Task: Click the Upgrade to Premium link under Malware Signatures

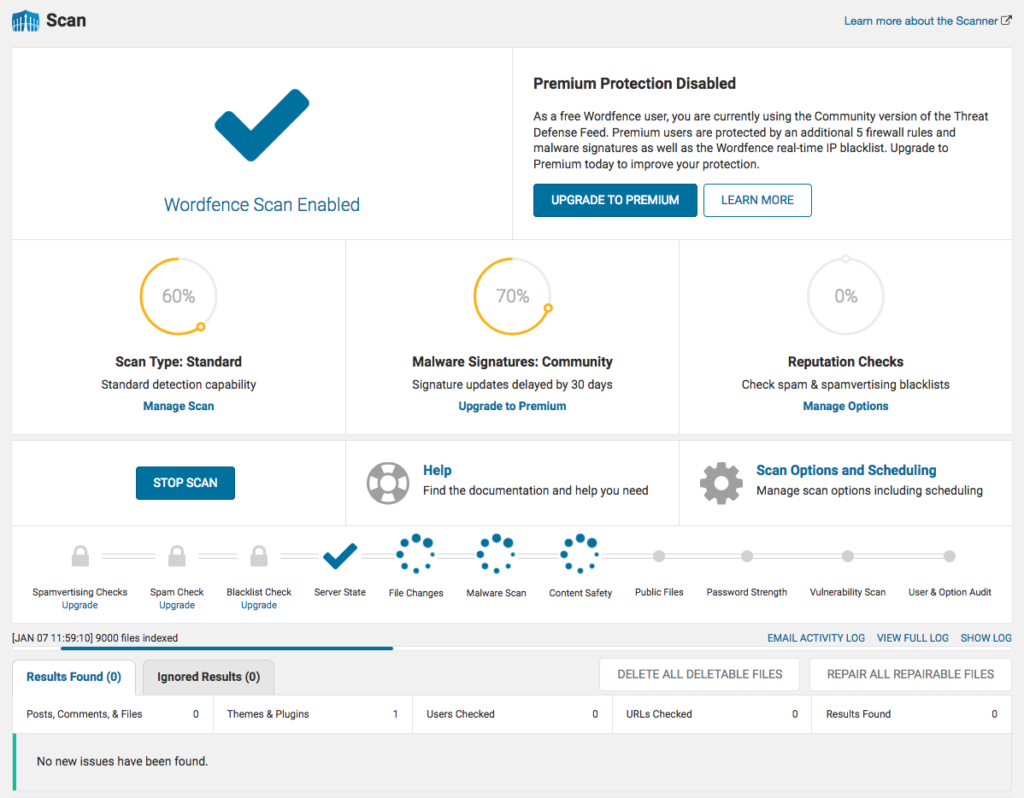Action: point(512,406)
